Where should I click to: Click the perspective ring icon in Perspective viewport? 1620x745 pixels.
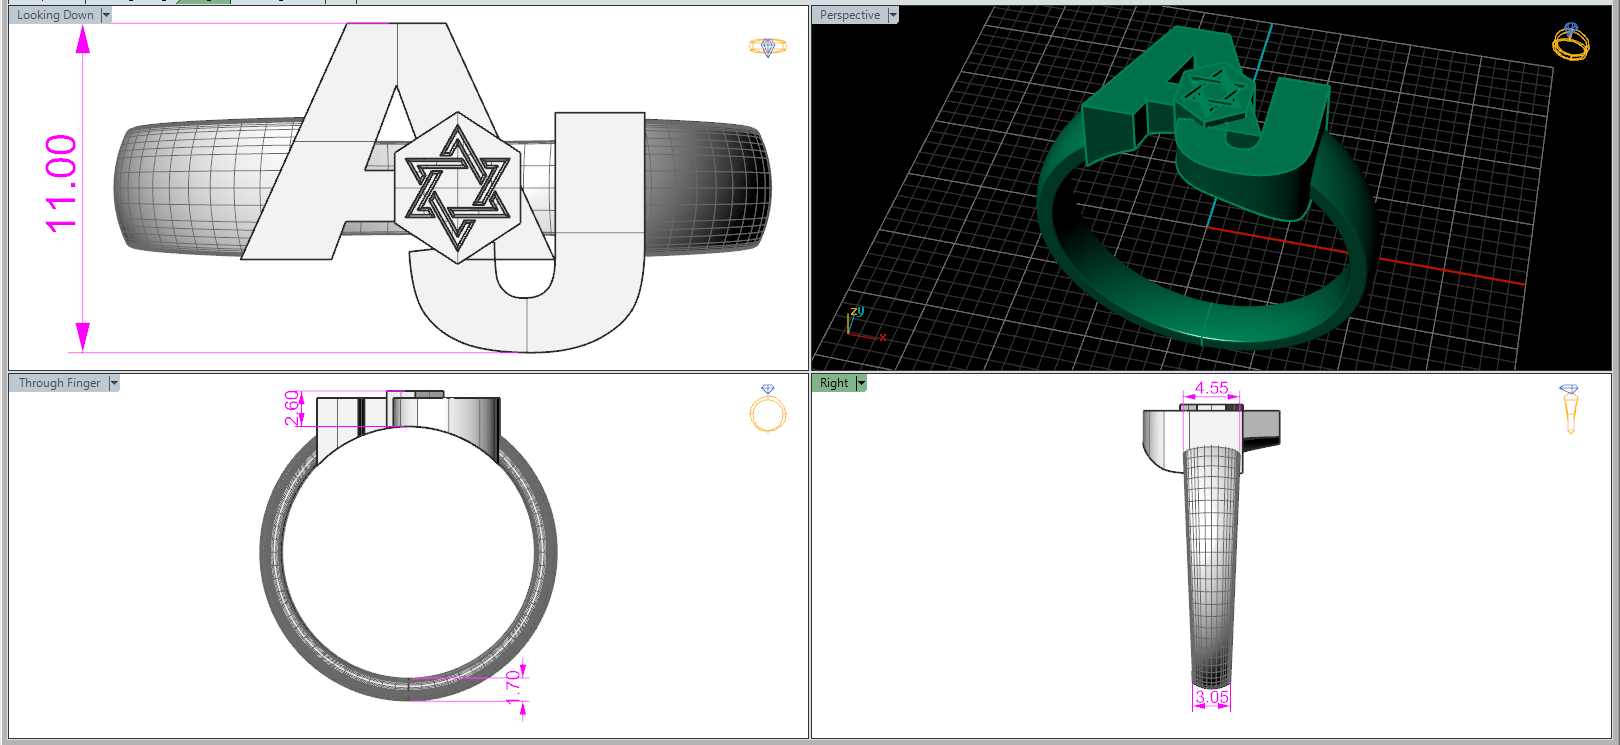pyautogui.click(x=1570, y=42)
